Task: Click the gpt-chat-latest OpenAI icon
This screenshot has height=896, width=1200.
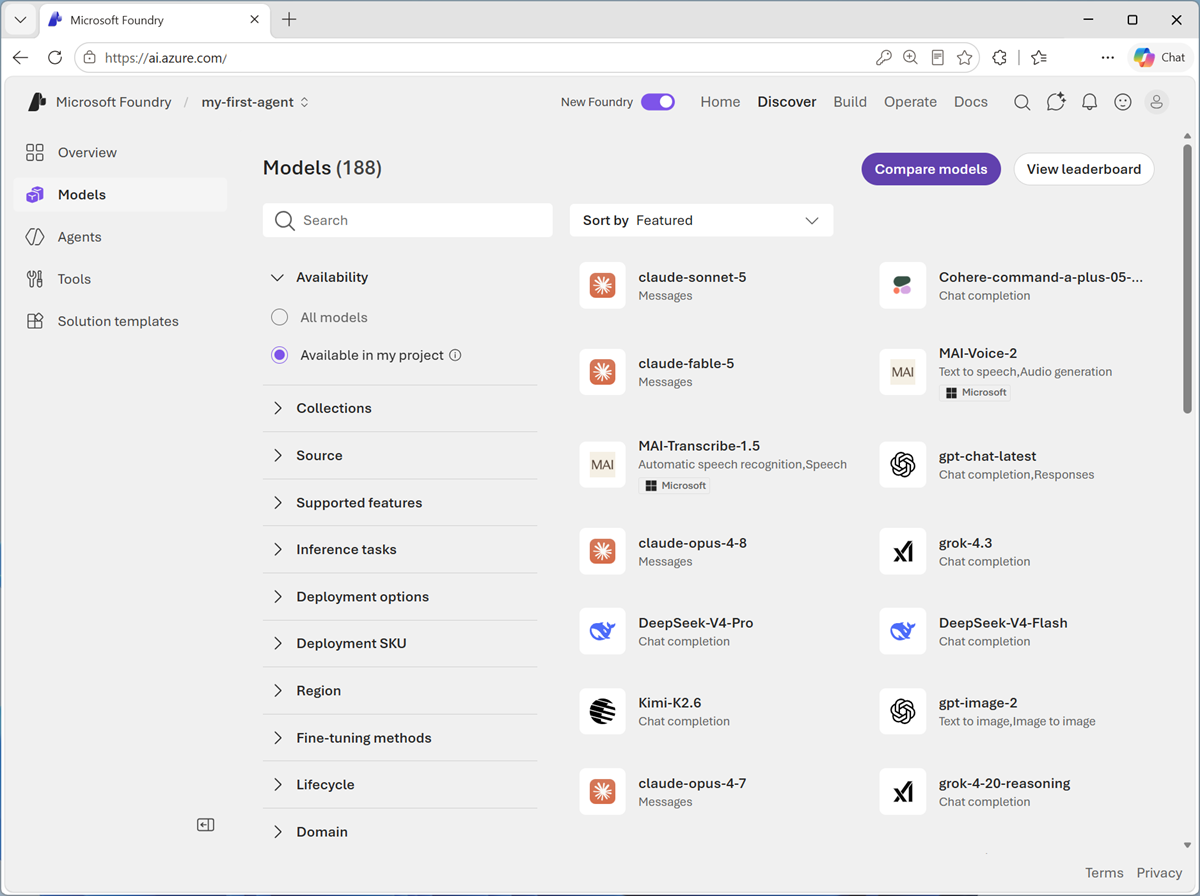Action: (902, 465)
